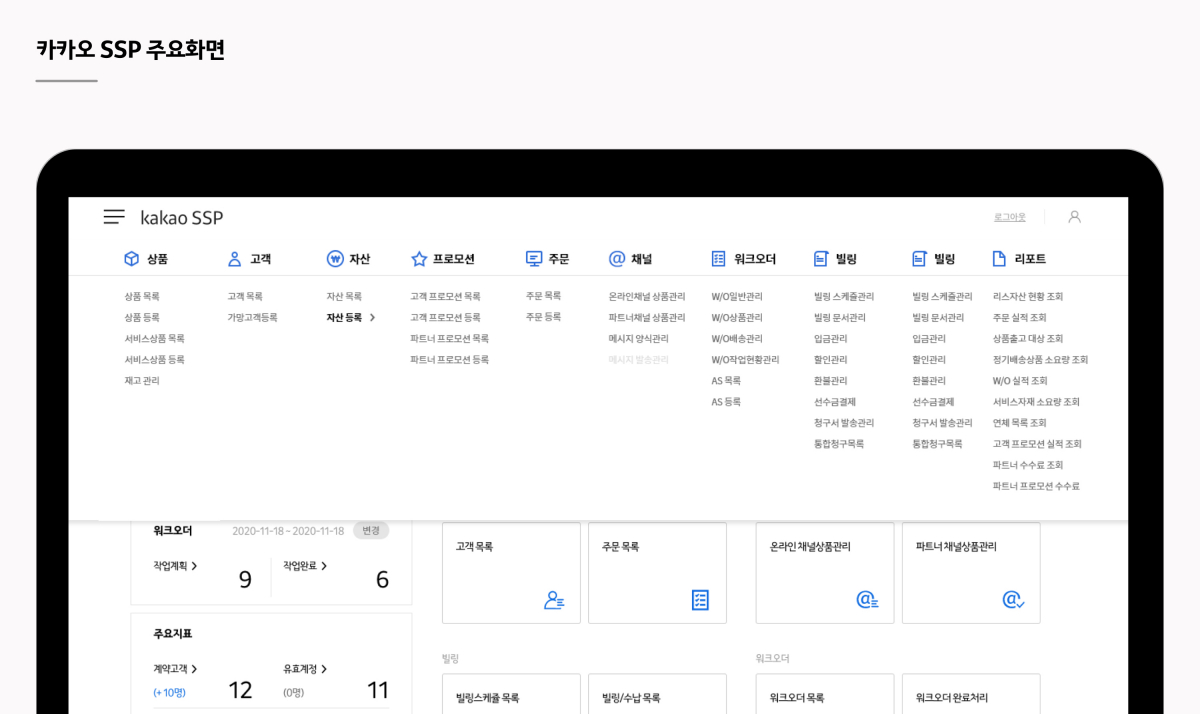Screen dimensions: 1200x714
Task: Expand 작업계획 details arrow
Action: tap(194, 566)
